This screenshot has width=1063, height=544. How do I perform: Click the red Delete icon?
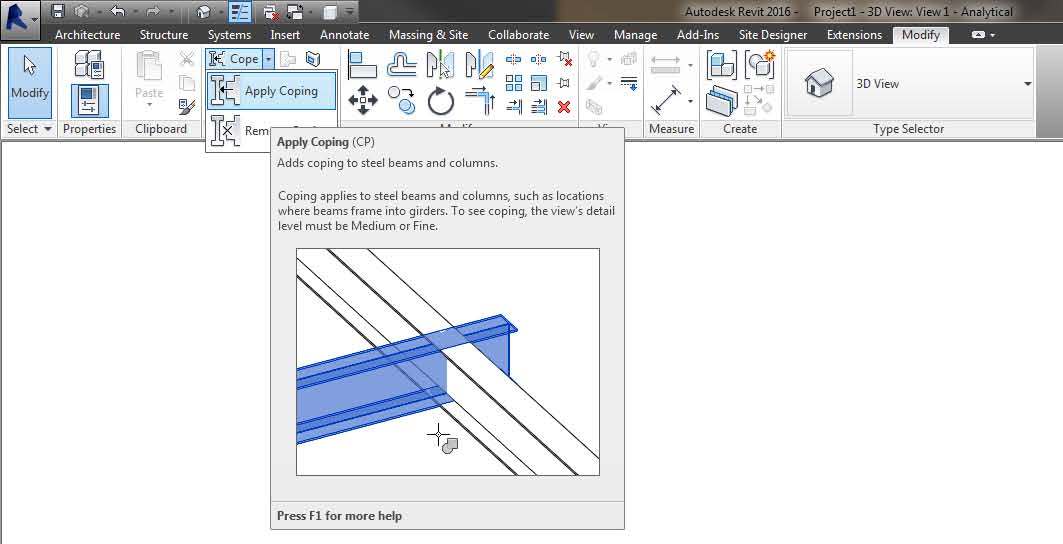click(564, 106)
